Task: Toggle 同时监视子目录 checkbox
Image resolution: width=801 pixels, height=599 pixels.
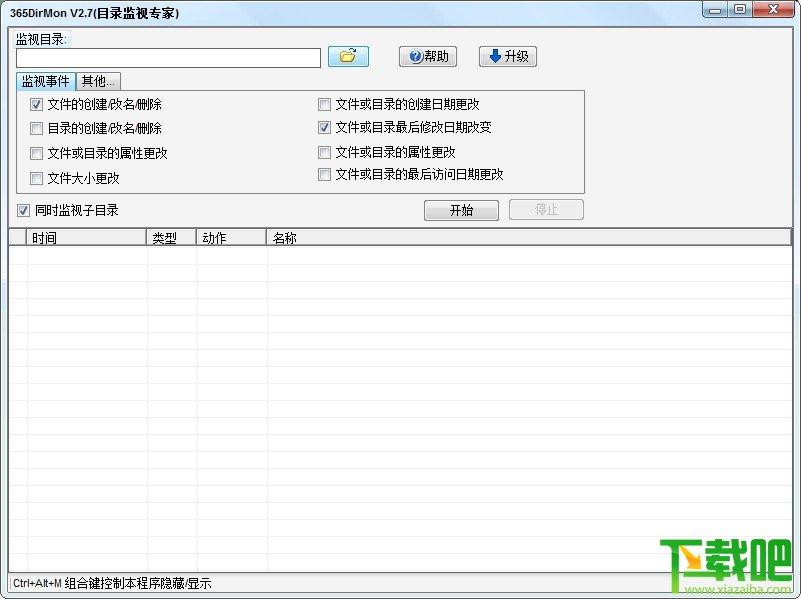Action: point(24,211)
